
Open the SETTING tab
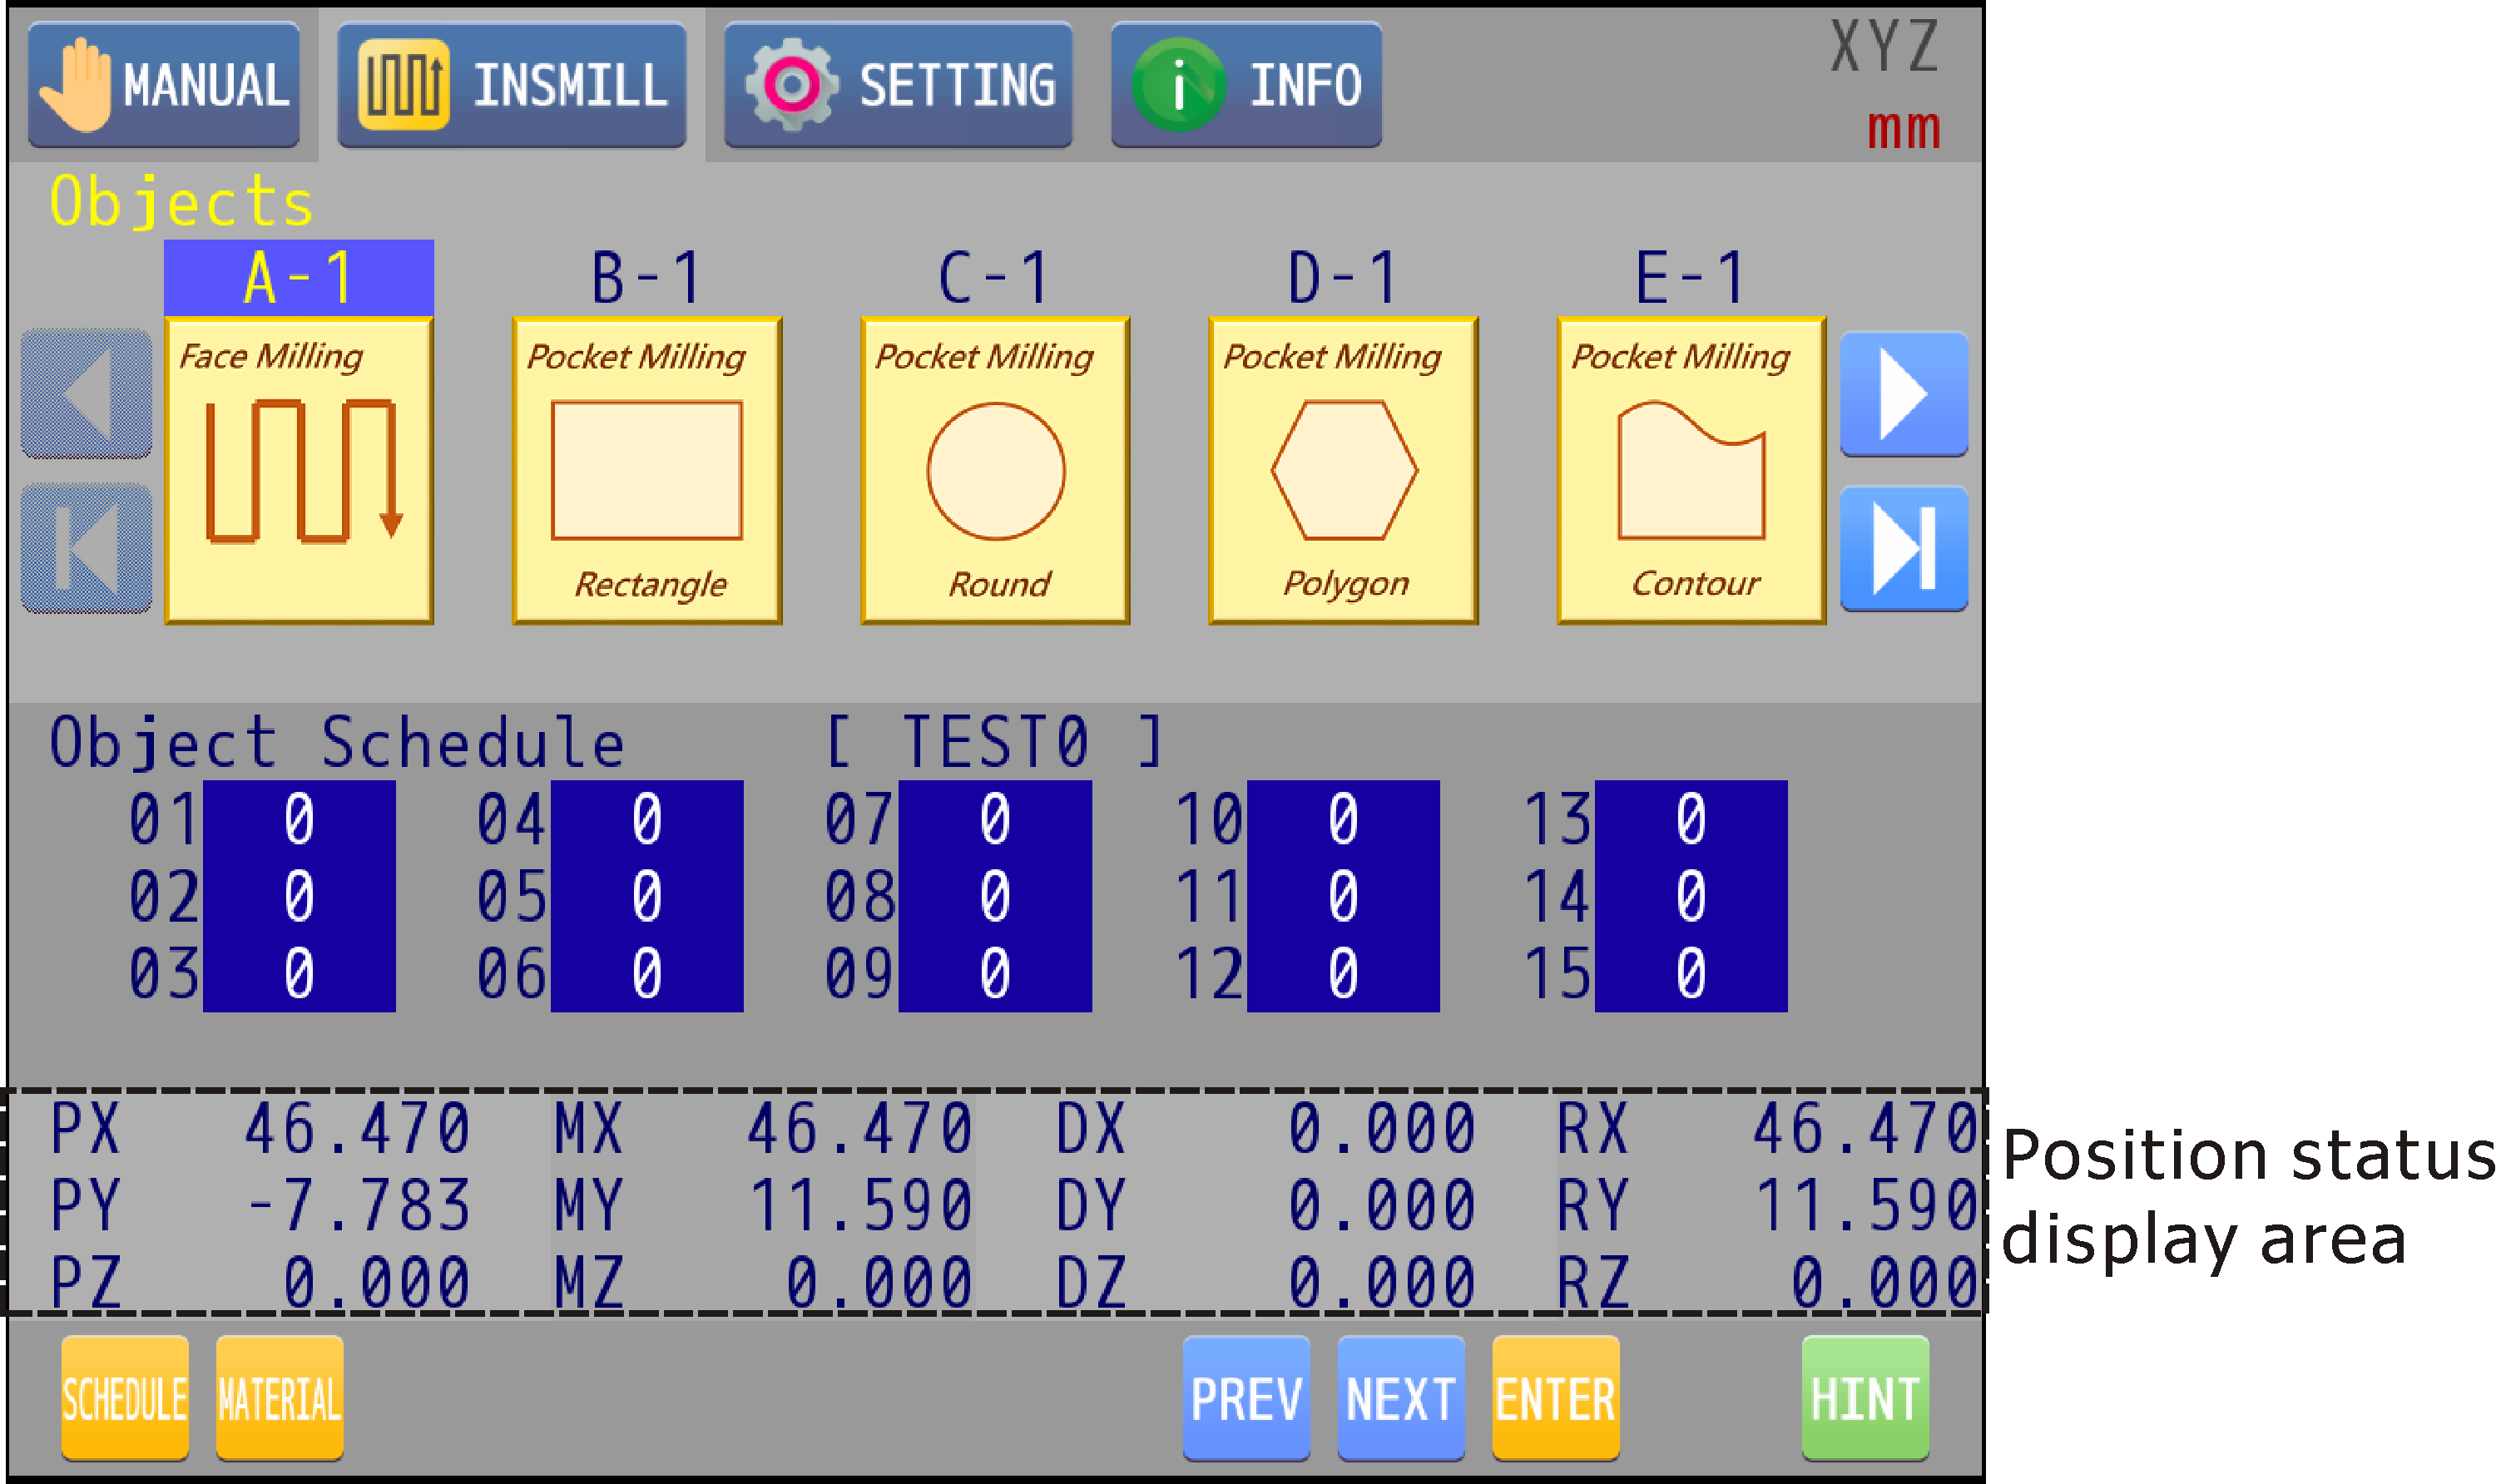pos(898,85)
